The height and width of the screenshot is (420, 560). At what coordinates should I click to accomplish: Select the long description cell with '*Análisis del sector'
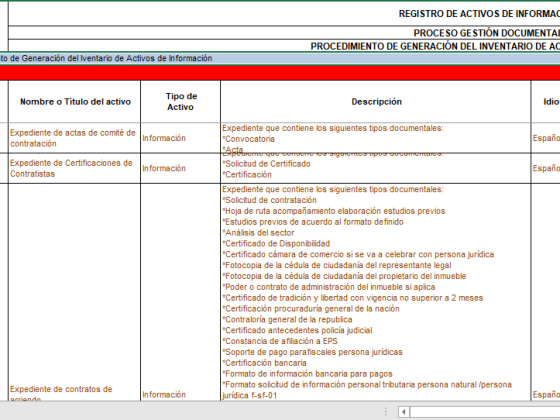point(376,292)
